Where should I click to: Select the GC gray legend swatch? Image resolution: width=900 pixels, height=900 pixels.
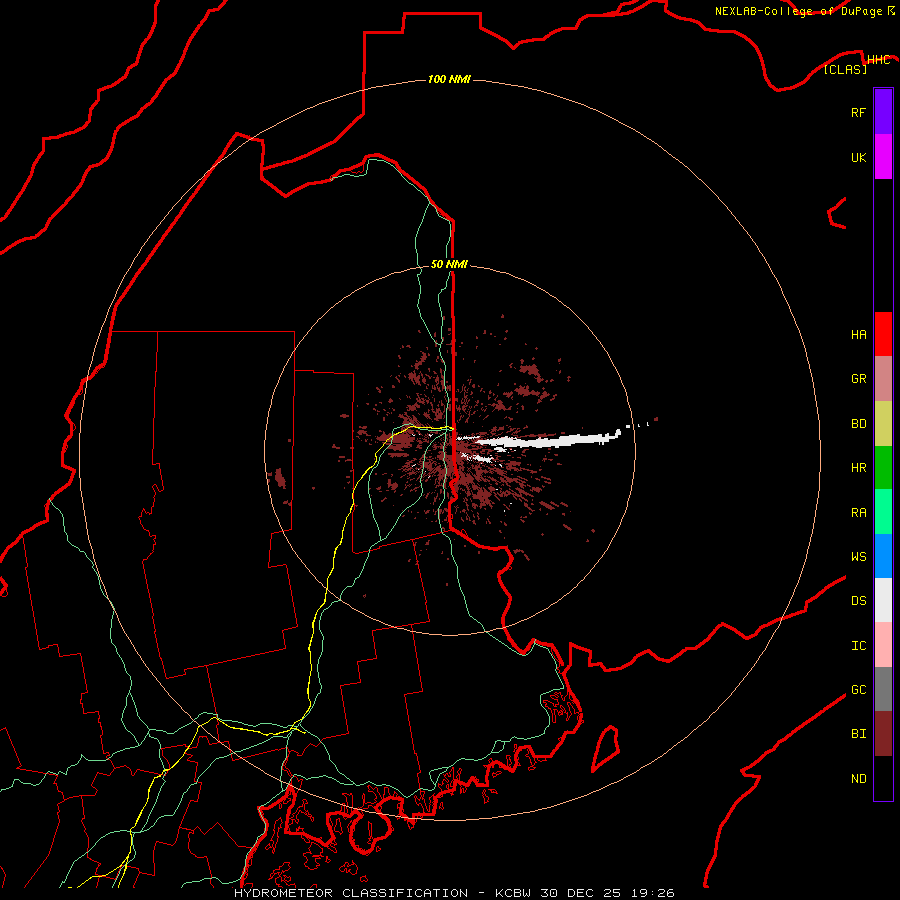(883, 689)
